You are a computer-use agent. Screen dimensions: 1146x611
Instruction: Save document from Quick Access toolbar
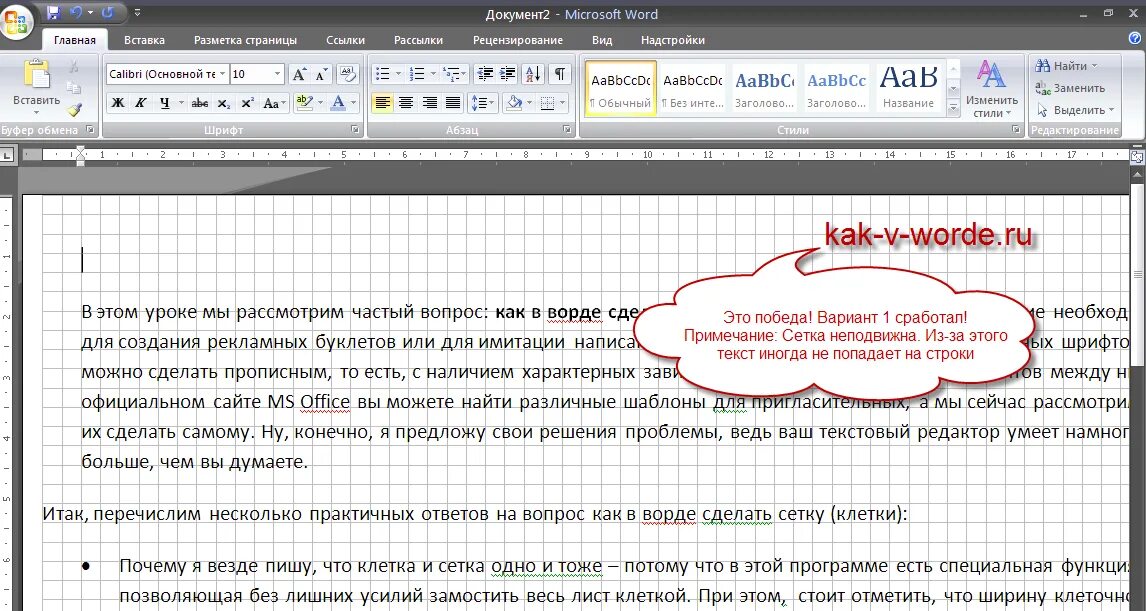coord(53,12)
